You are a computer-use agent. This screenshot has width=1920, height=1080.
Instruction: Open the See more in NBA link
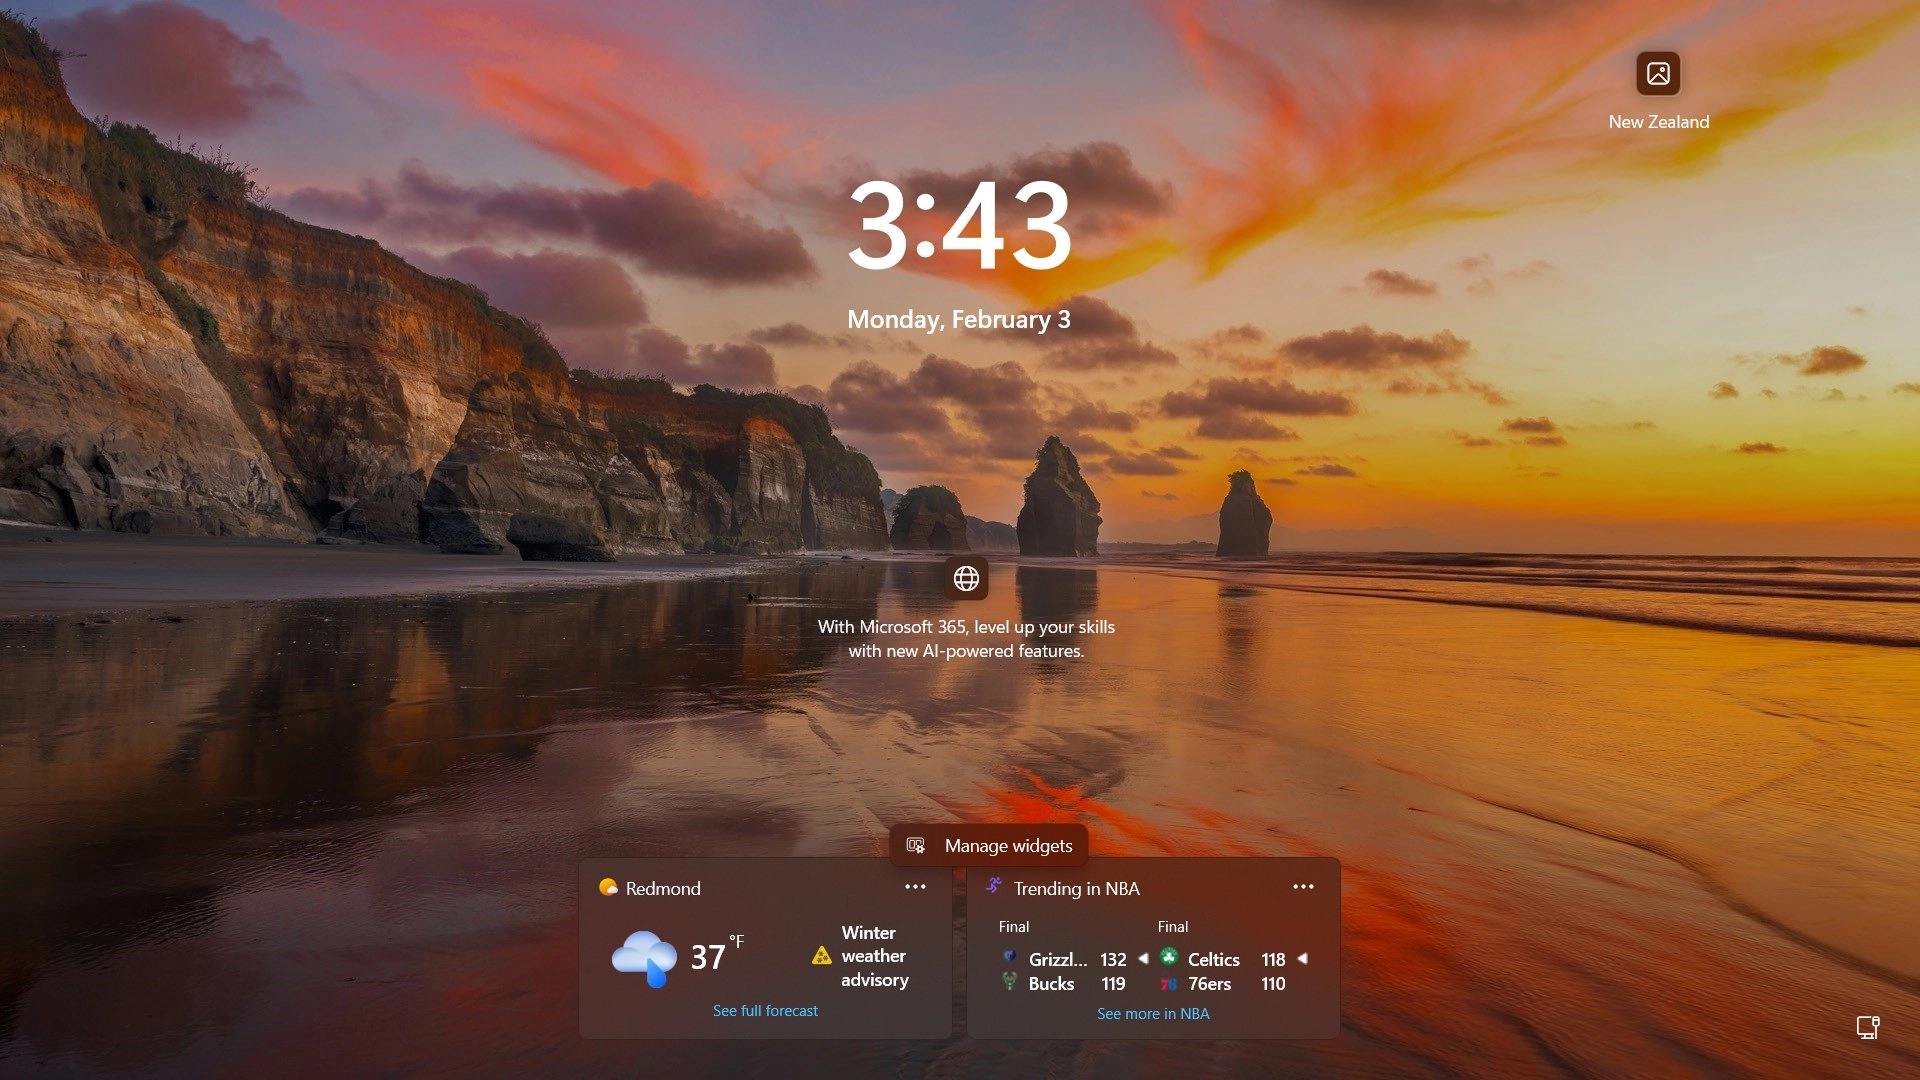pos(1153,1014)
